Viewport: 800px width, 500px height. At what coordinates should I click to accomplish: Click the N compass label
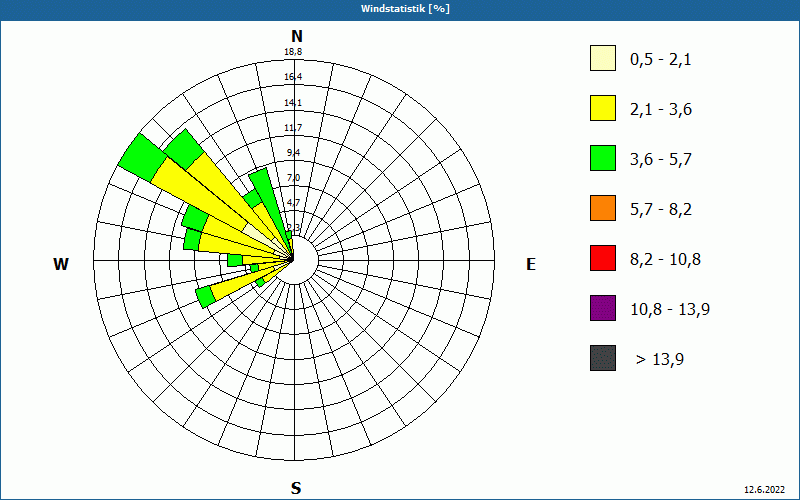click(297, 36)
